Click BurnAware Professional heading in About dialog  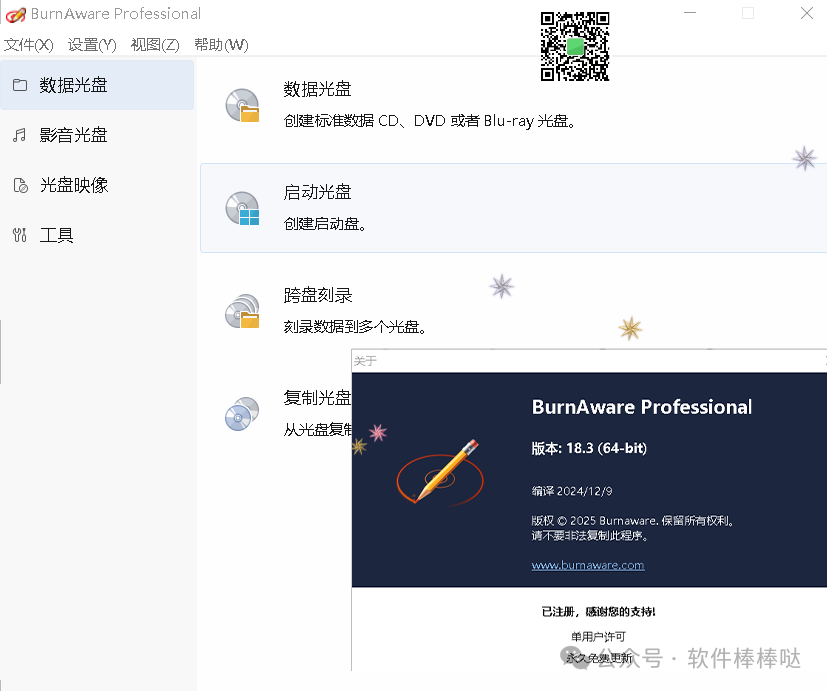coord(642,407)
